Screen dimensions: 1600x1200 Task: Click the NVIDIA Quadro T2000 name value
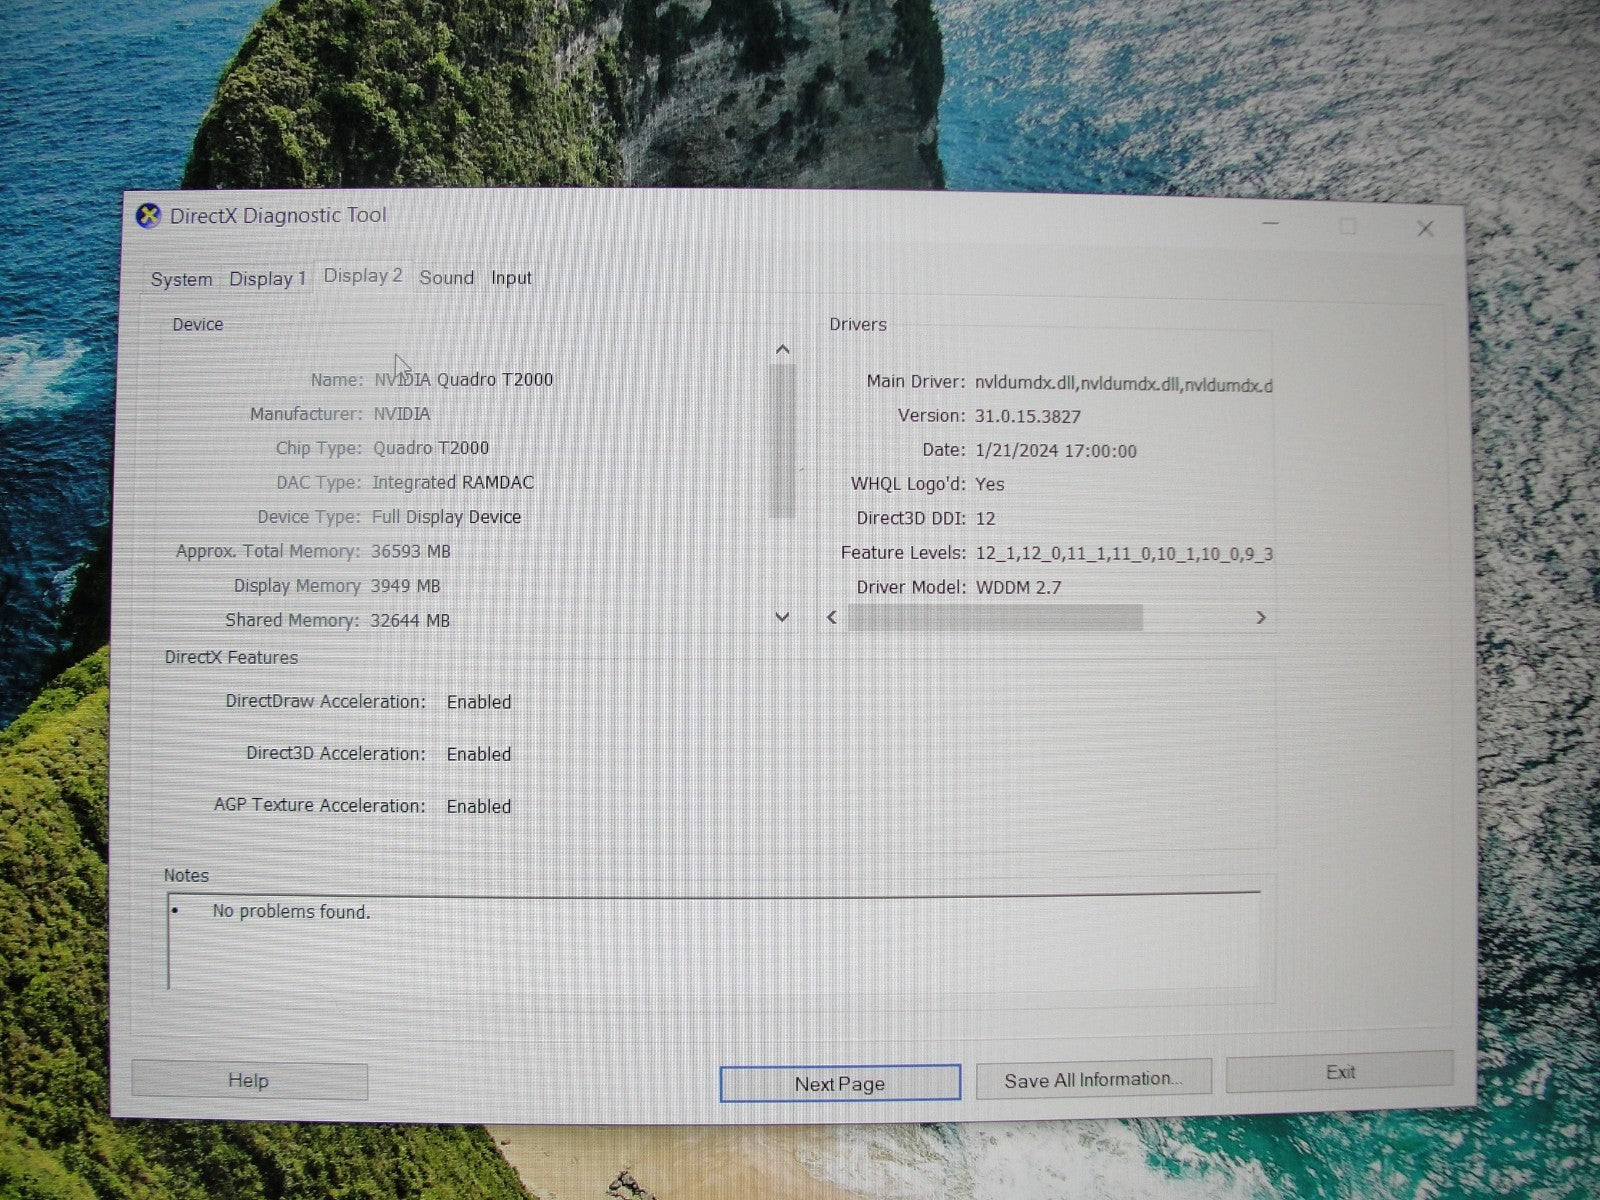coord(463,380)
